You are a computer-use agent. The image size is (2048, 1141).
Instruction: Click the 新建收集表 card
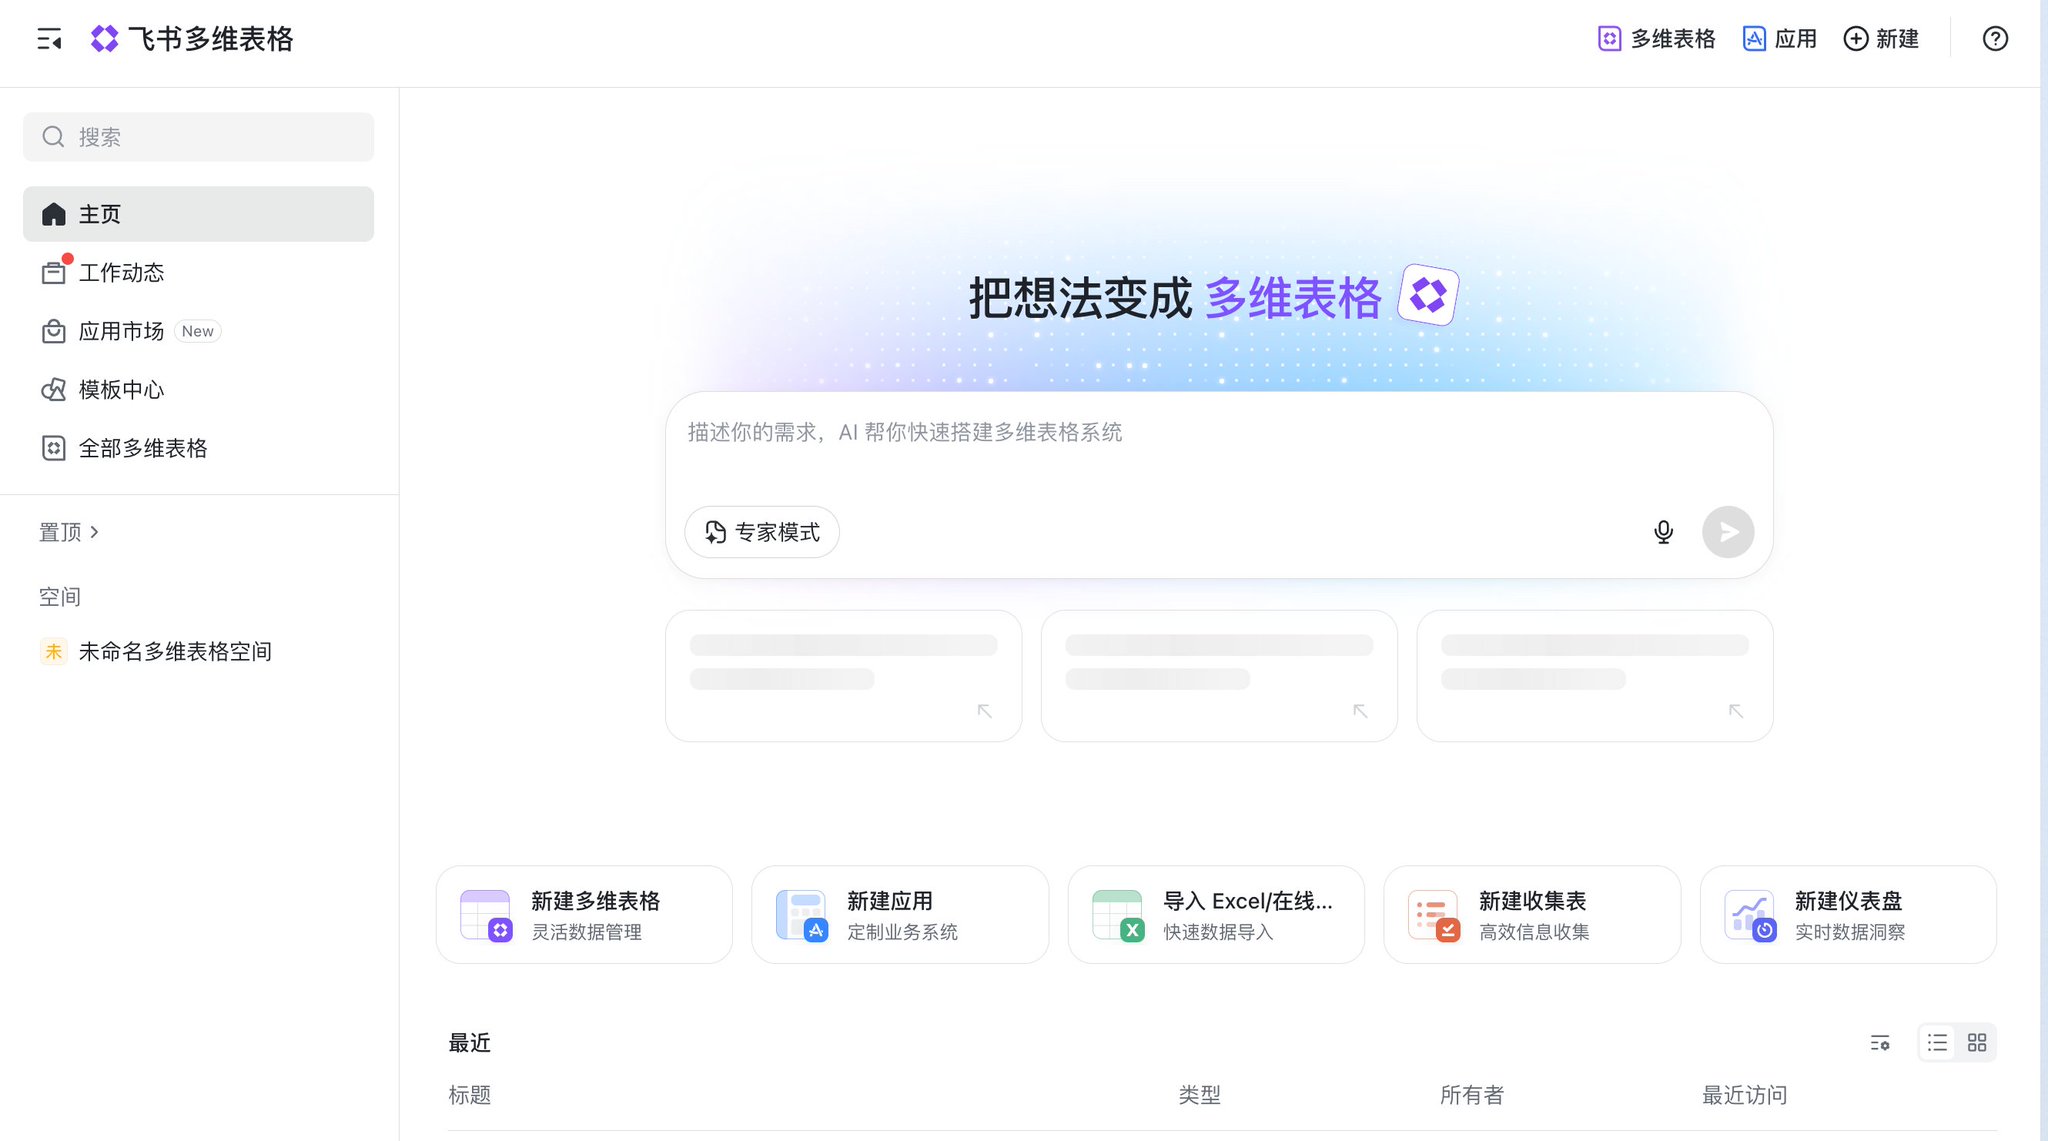pyautogui.click(x=1532, y=915)
